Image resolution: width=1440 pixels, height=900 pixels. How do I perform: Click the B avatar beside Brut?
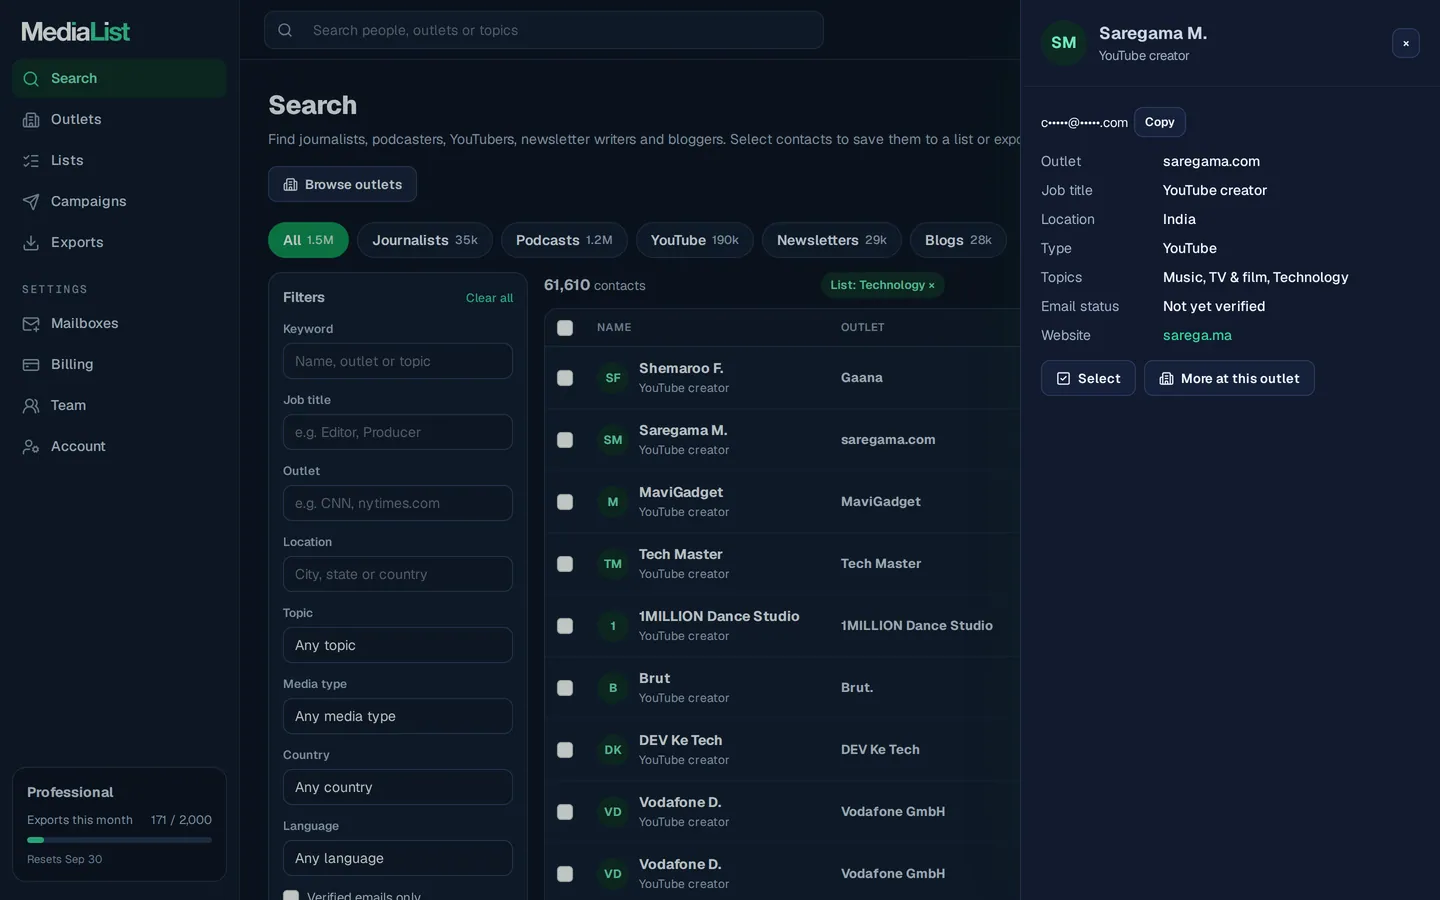coord(613,688)
